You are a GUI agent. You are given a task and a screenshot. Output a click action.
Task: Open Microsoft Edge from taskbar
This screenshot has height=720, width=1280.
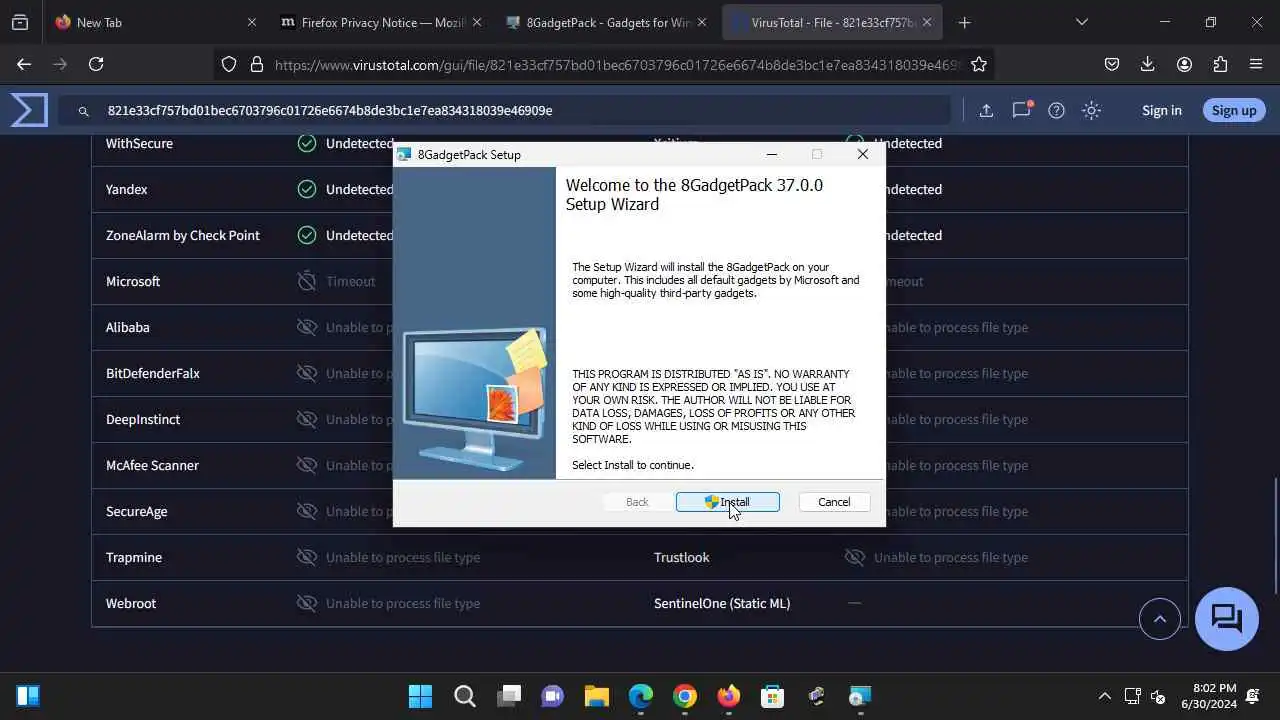coord(641,696)
